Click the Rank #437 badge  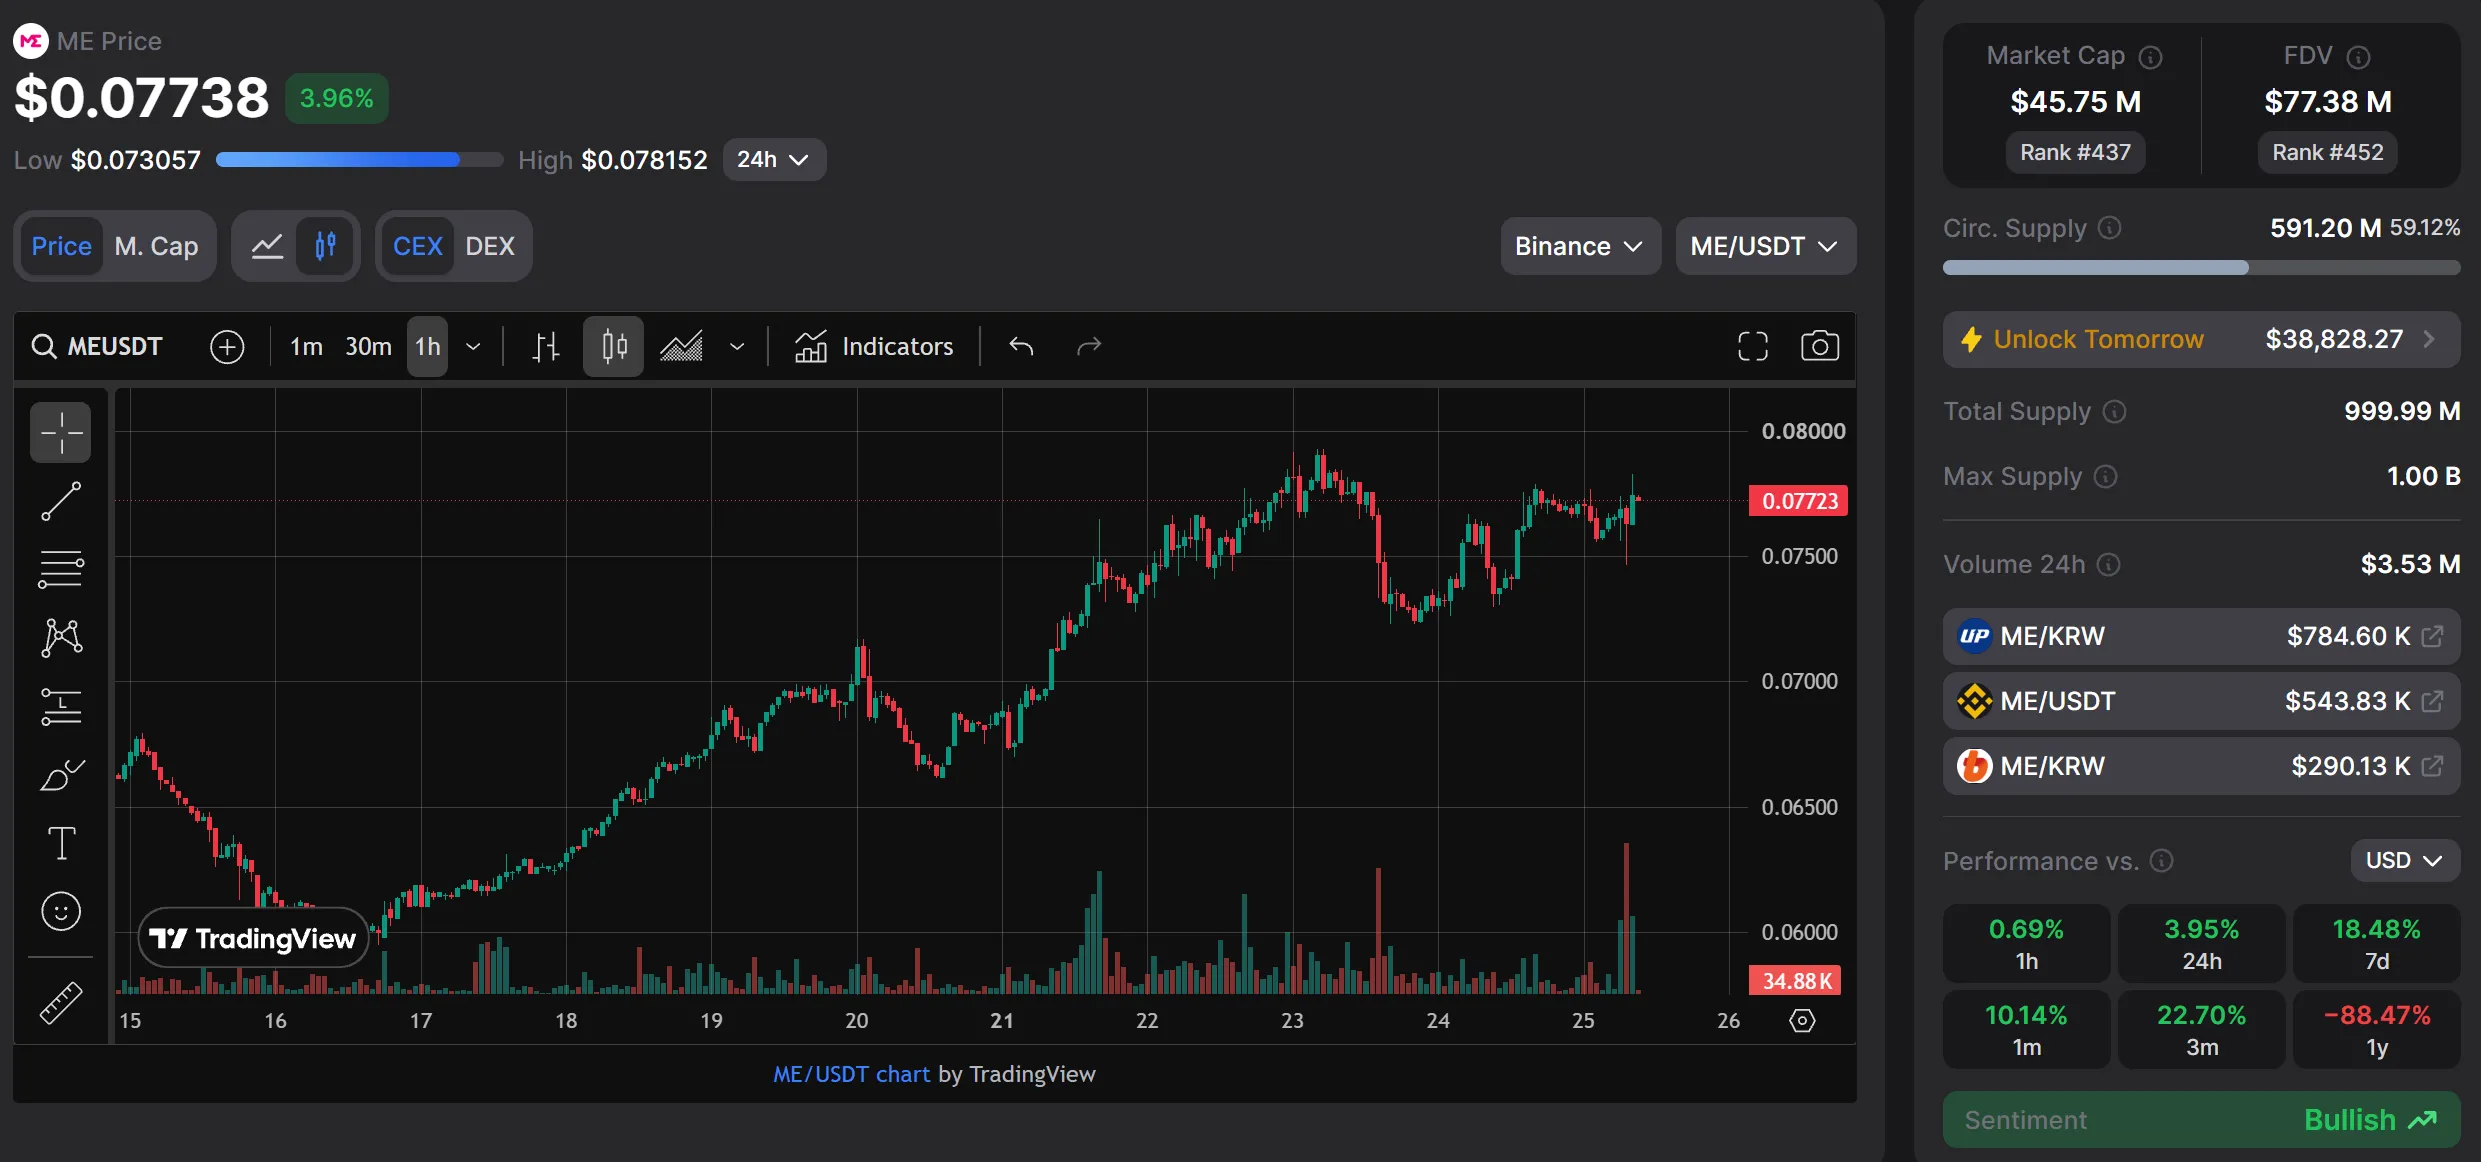(2075, 152)
